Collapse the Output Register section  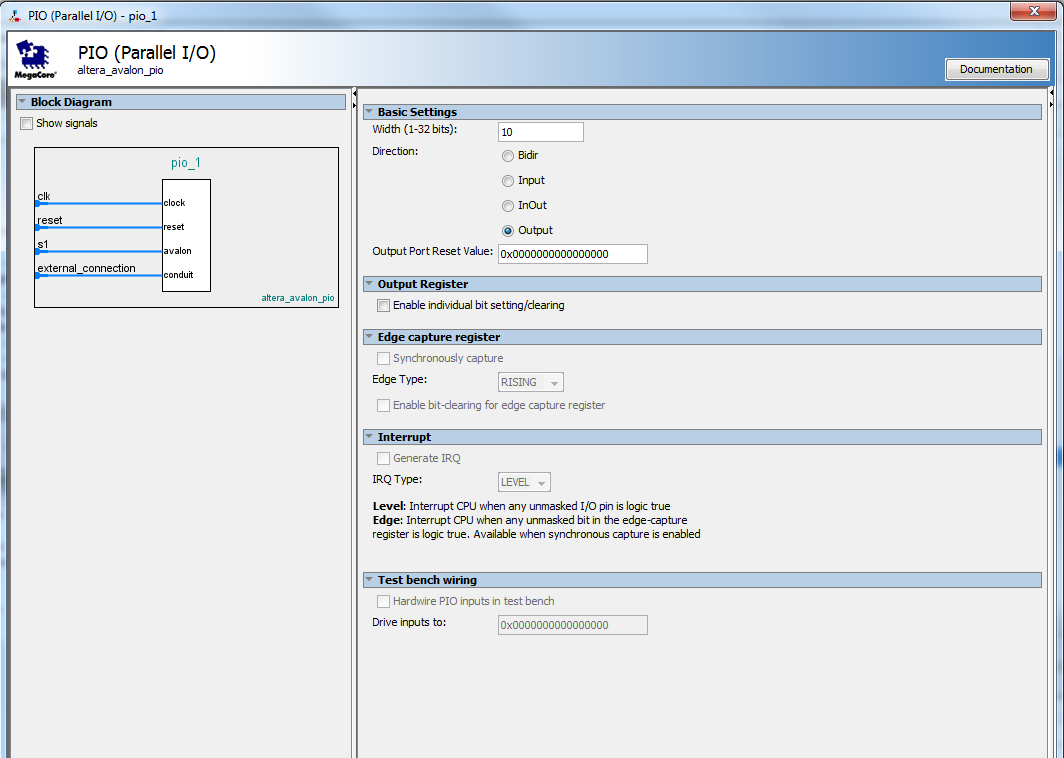point(369,284)
